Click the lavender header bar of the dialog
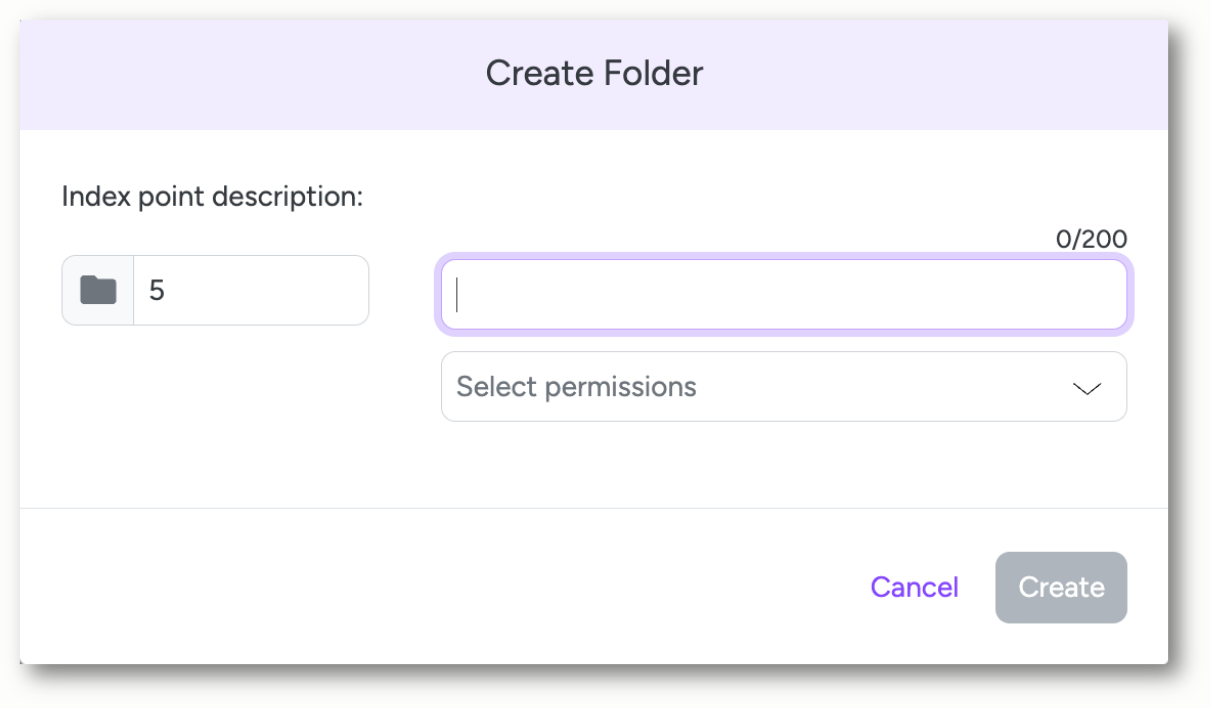The height and width of the screenshot is (708, 1211). (594, 74)
